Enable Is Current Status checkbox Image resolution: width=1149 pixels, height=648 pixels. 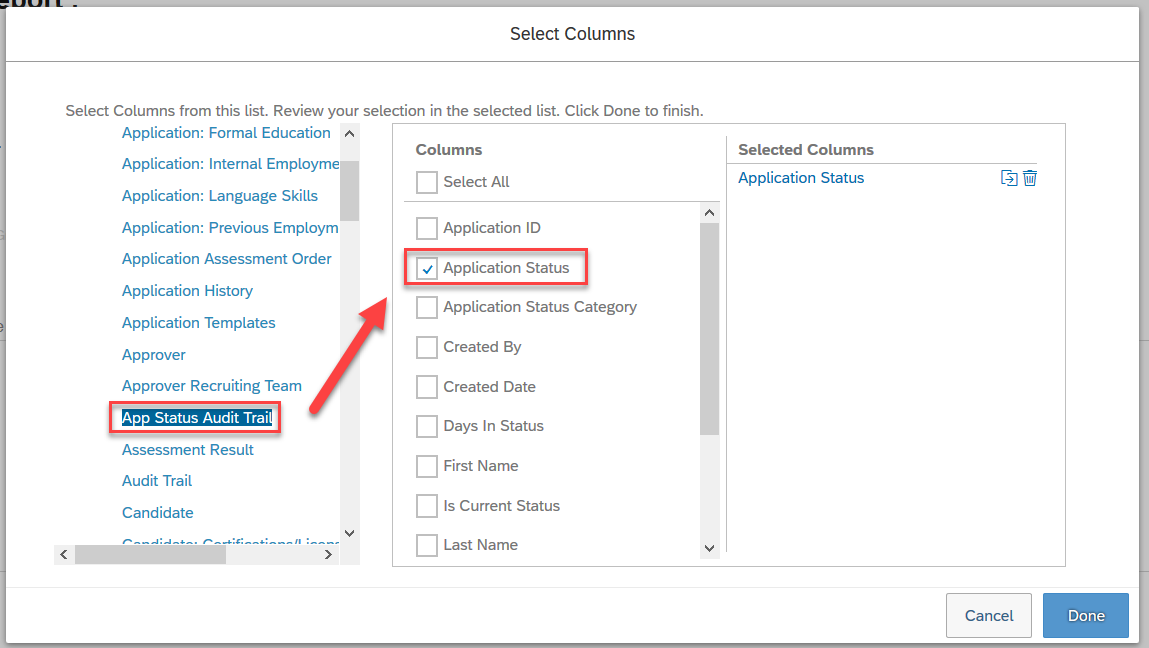coord(426,506)
